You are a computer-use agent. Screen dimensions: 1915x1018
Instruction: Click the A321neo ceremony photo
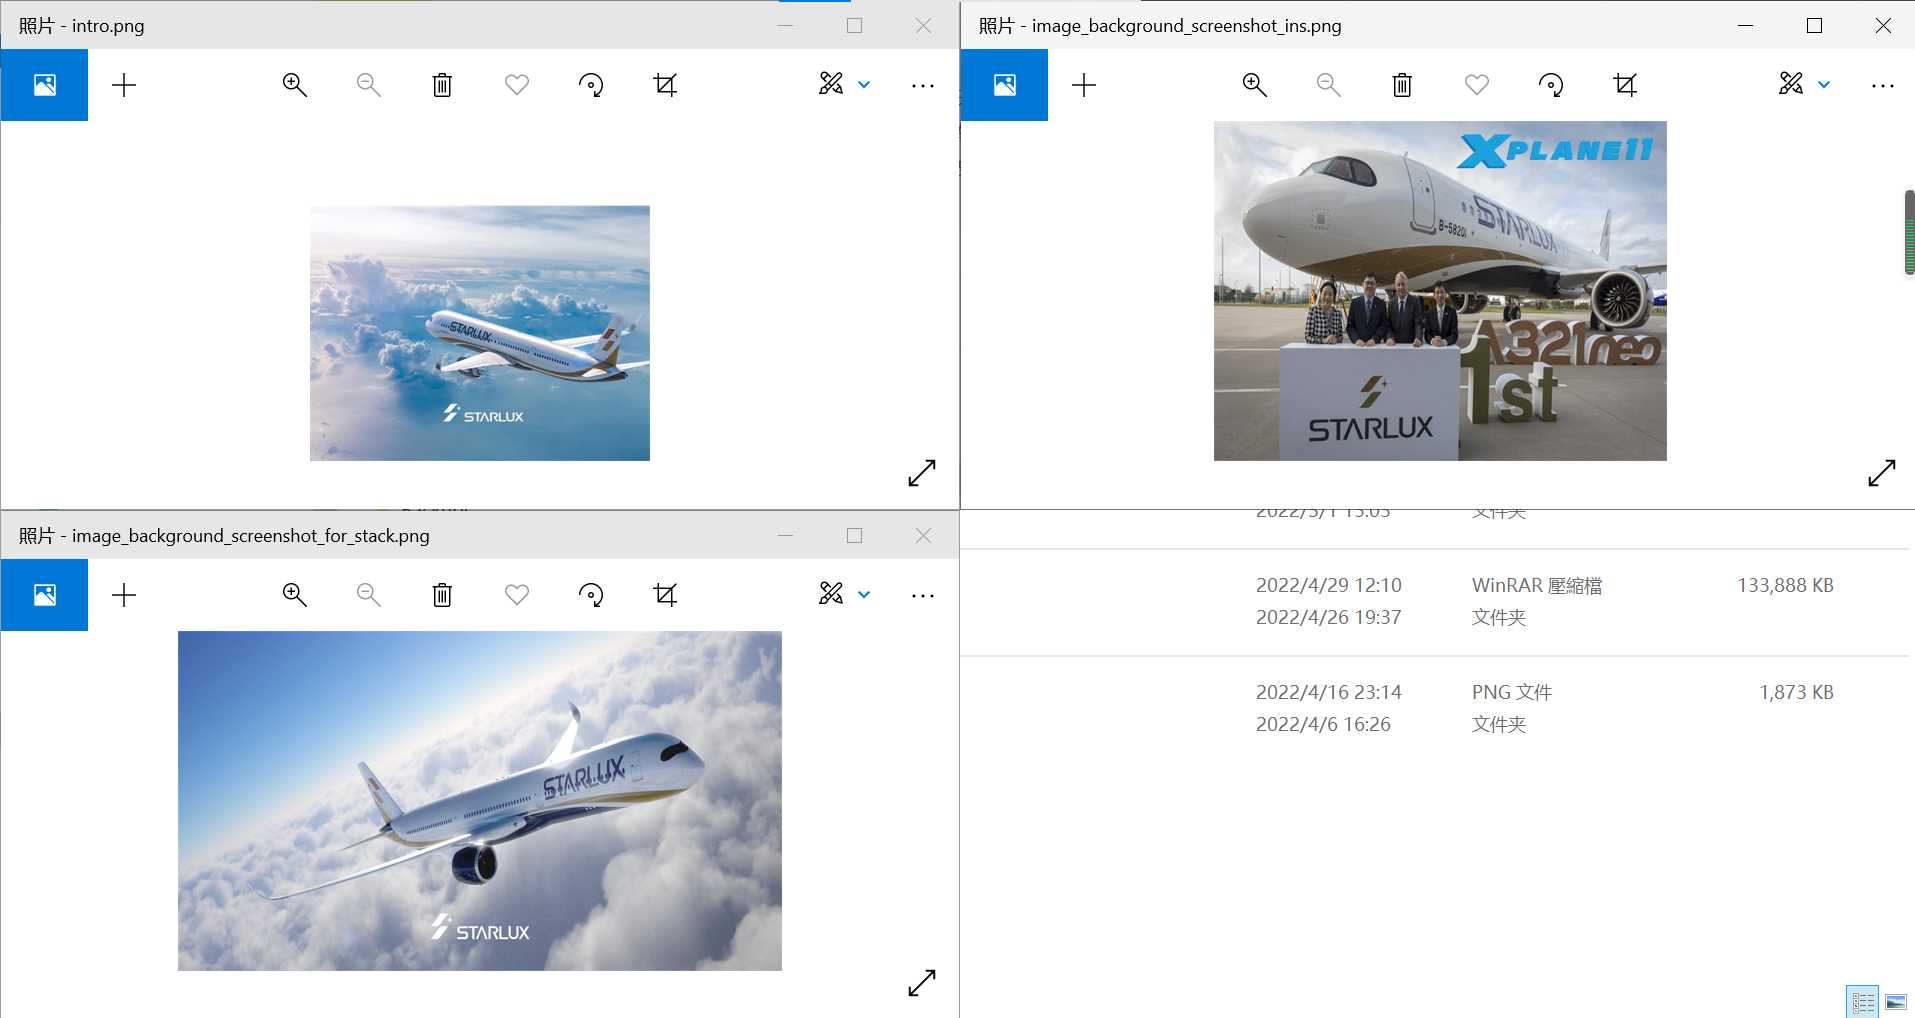pyautogui.click(x=1440, y=291)
